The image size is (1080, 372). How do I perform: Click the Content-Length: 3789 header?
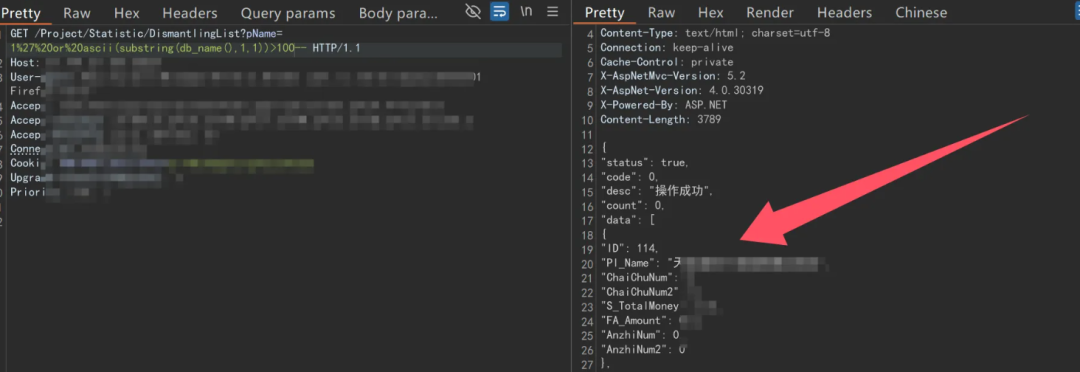click(x=661, y=120)
